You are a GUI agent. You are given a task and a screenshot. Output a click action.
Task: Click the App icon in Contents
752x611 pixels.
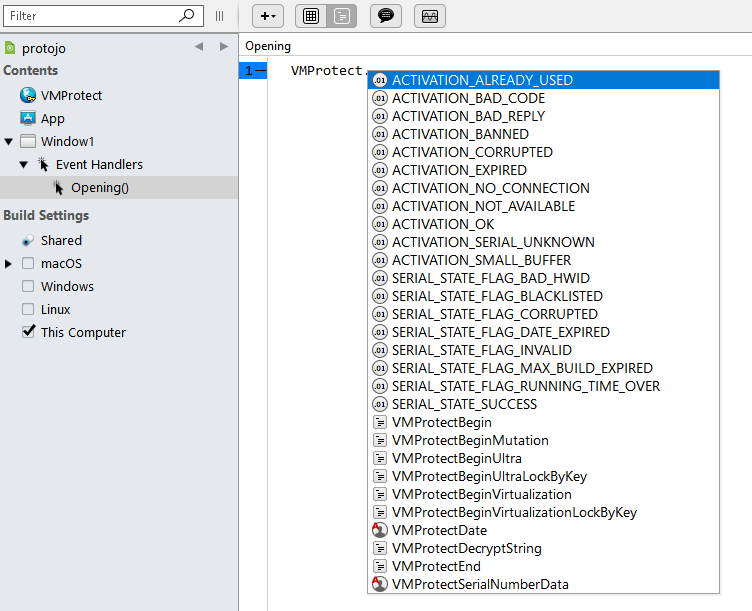coord(28,118)
